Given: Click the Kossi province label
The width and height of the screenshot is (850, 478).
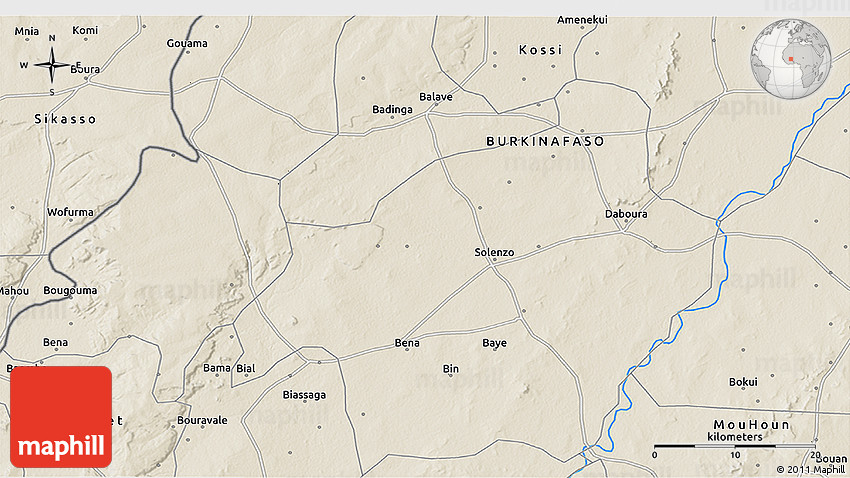Looking at the screenshot, I should point(541,50).
